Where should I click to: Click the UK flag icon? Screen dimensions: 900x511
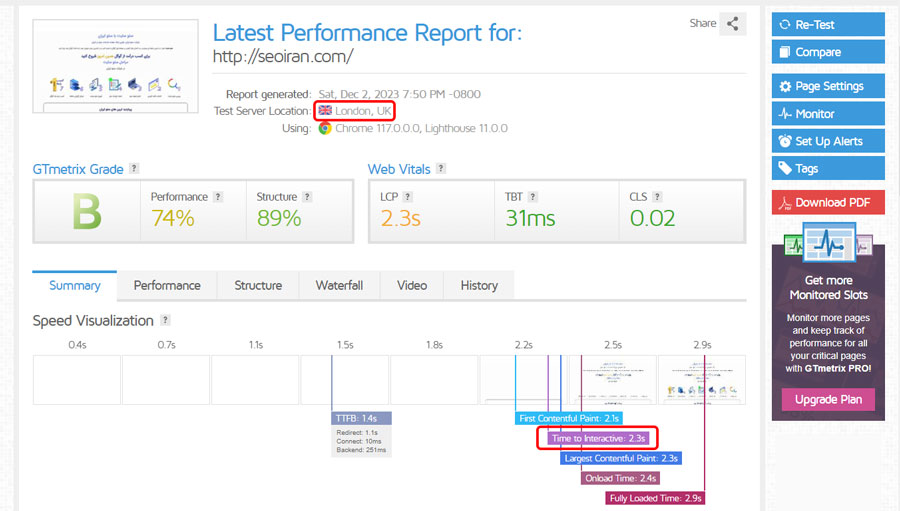pyautogui.click(x=325, y=110)
